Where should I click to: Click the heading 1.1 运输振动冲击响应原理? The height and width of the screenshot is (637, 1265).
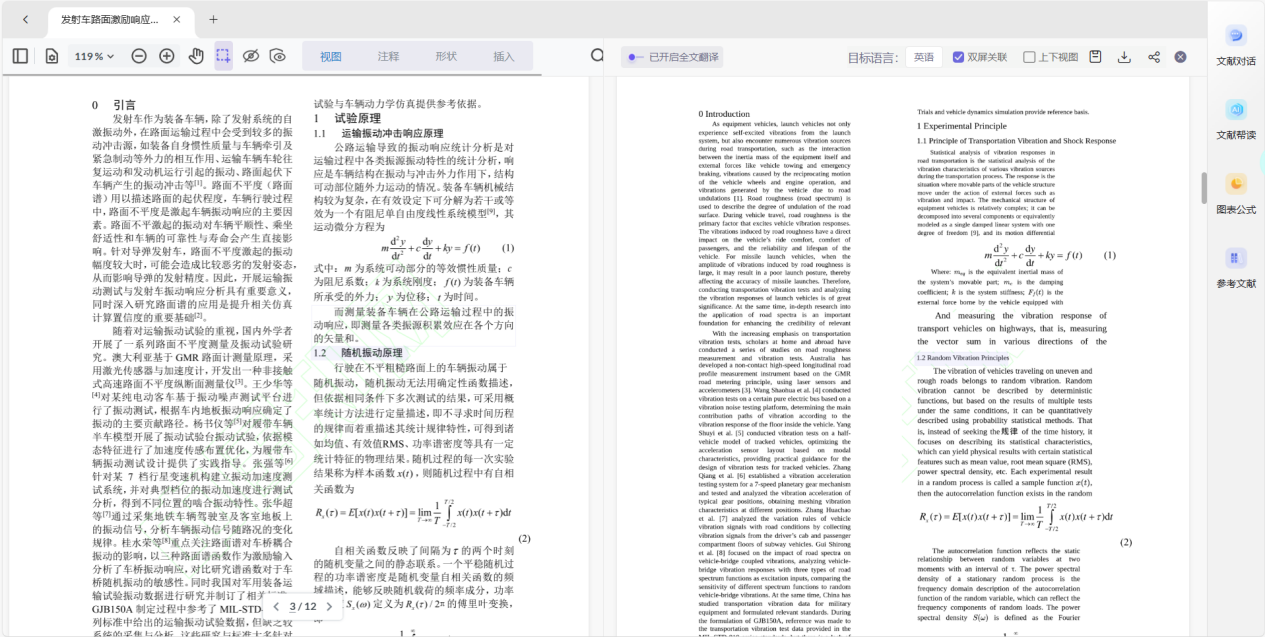pos(378,133)
